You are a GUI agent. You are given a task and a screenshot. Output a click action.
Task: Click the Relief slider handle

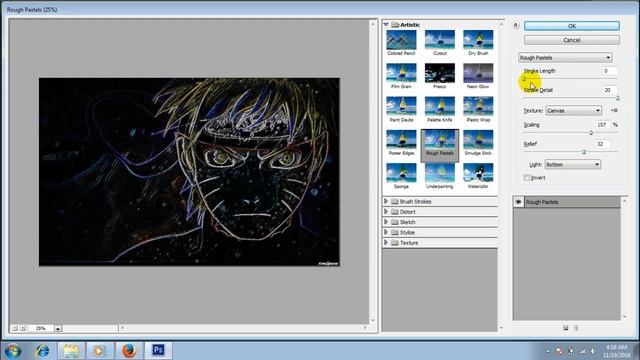tap(584, 152)
